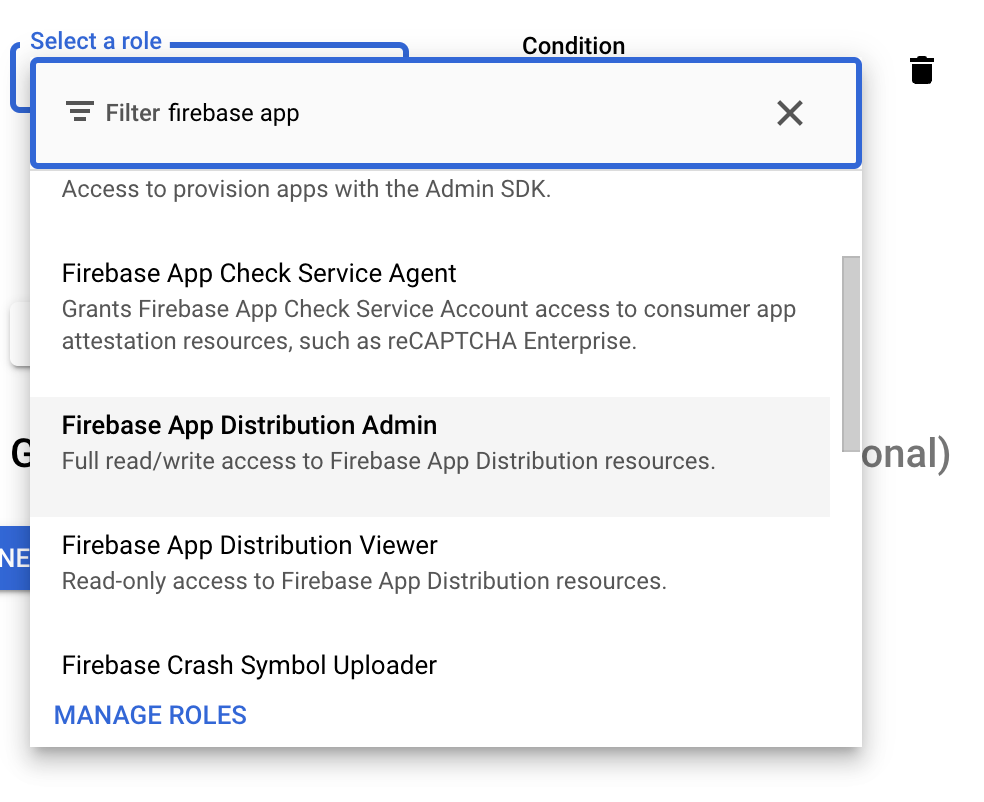The image size is (984, 802).
Task: Select the role described 'provision apps with Admin SDK'
Action: (306, 189)
